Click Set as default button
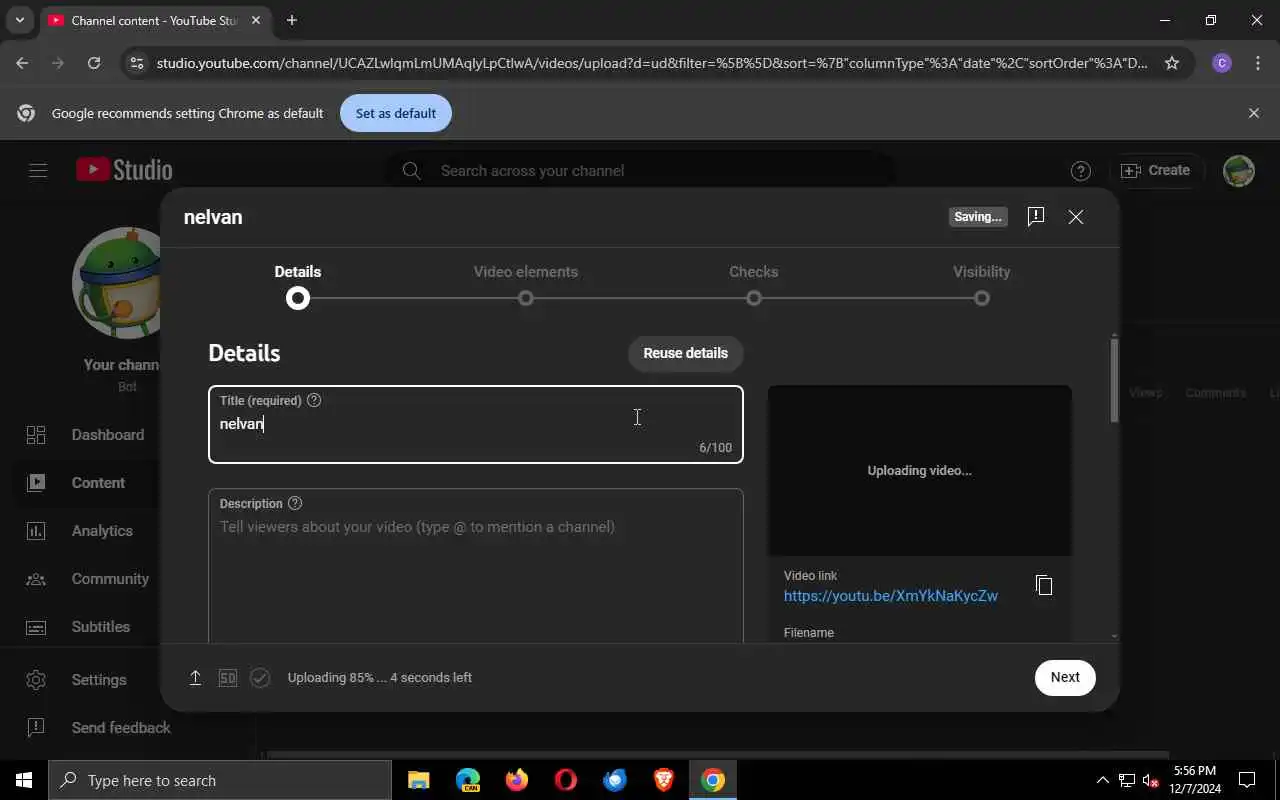The width and height of the screenshot is (1280, 800). click(396, 113)
